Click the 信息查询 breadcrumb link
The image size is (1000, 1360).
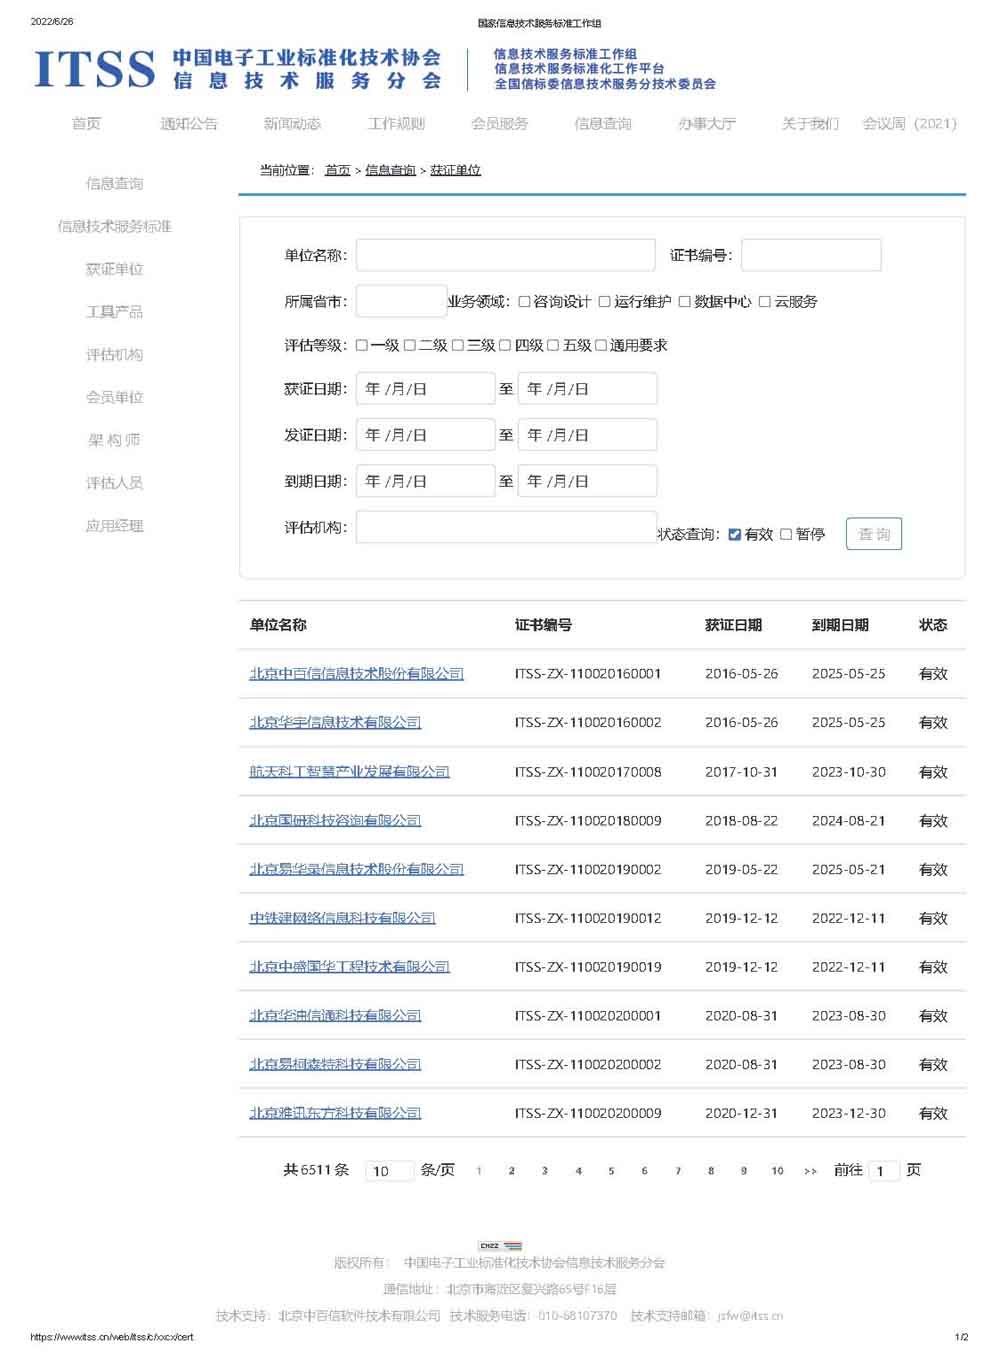pos(390,171)
